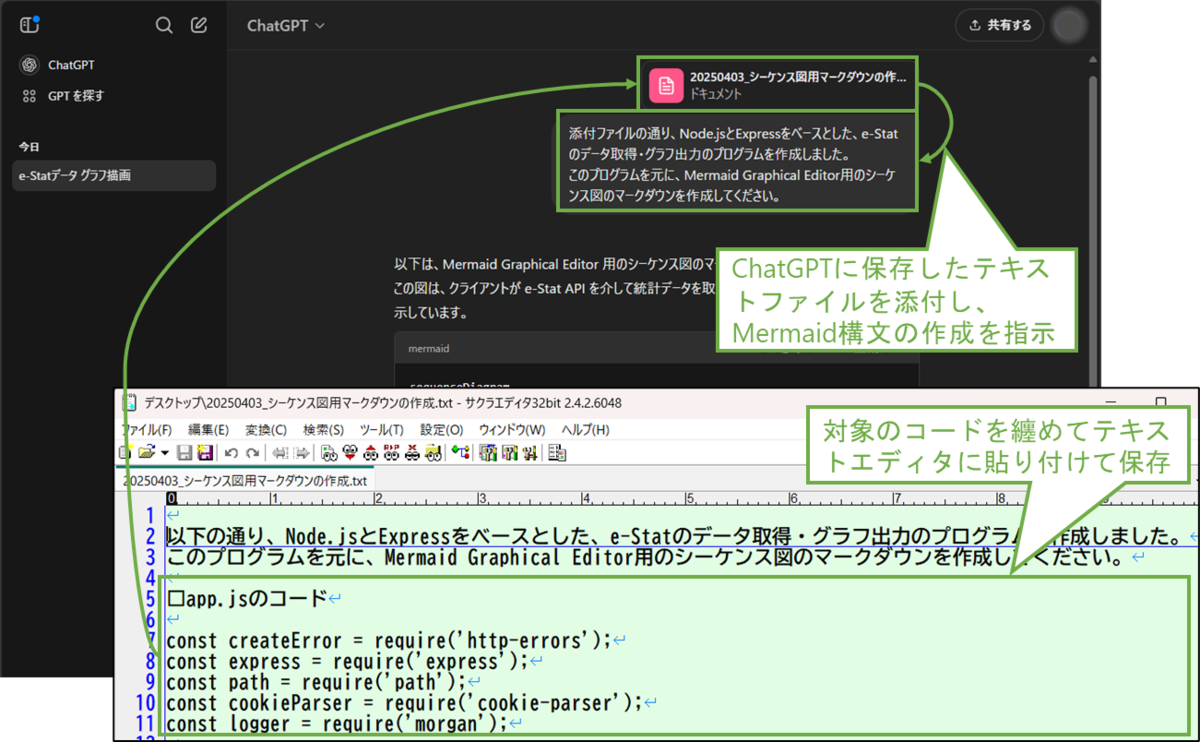1200x742 pixels.
Task: Click the GPTを探す grid icon
Action: 29,96
